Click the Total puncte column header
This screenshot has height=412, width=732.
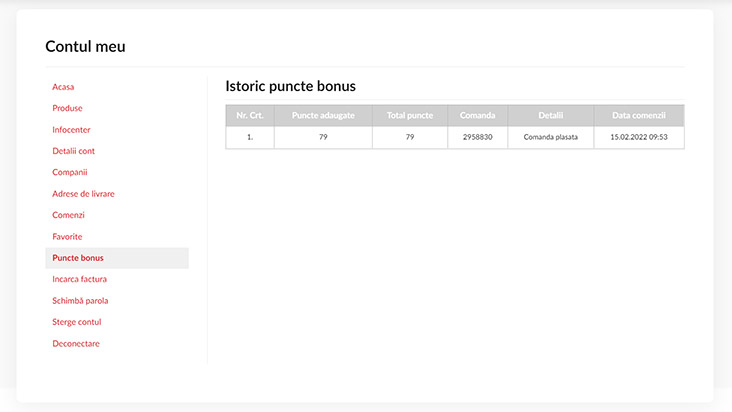(410, 116)
